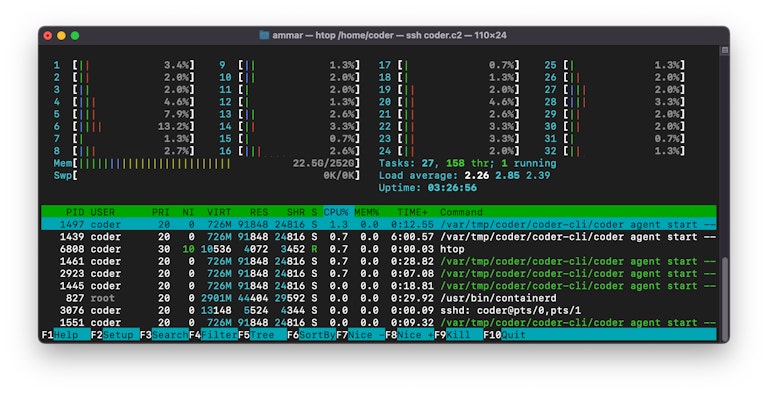
Task: Click the S state column header
Action: [314, 212]
